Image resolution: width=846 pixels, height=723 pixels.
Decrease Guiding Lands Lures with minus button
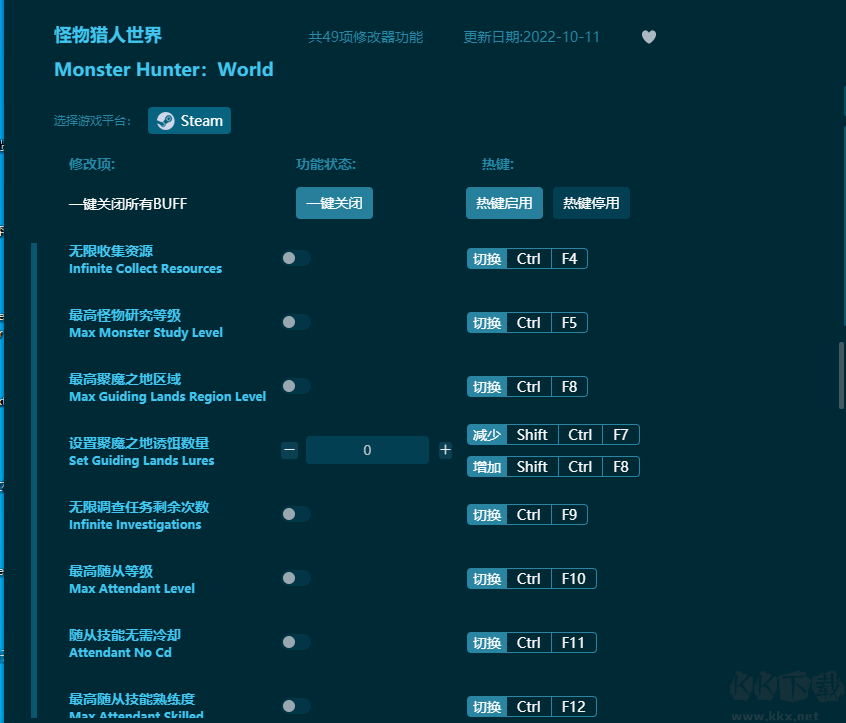[289, 450]
